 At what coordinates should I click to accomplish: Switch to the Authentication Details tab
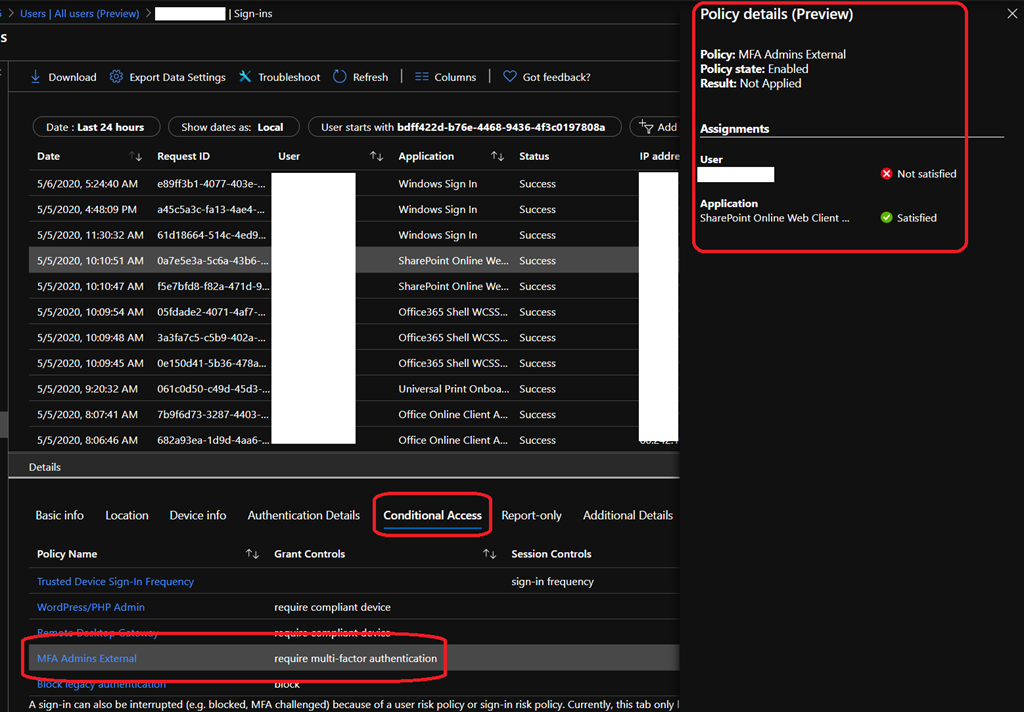(303, 516)
